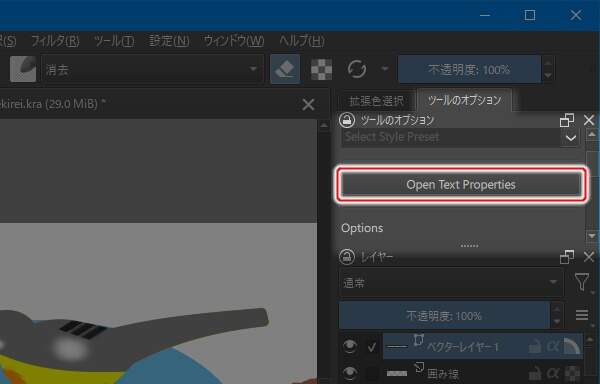Toggle preserve alpha checkerboard icon

[321, 70]
